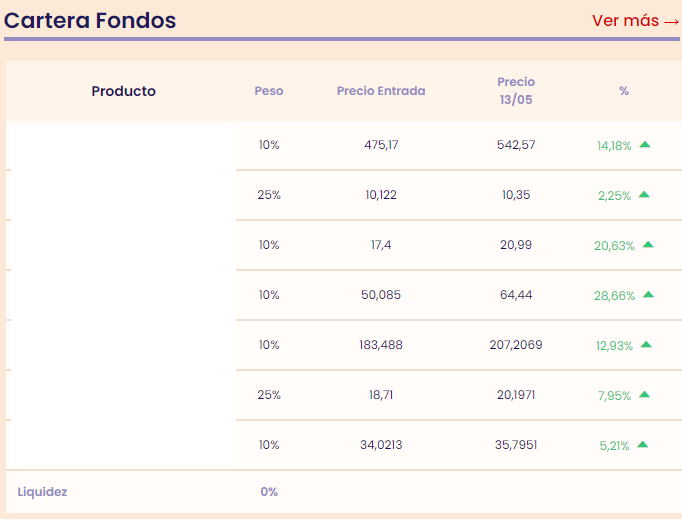Select the % column header
Image resolution: width=682 pixels, height=521 pixels.
tap(624, 91)
